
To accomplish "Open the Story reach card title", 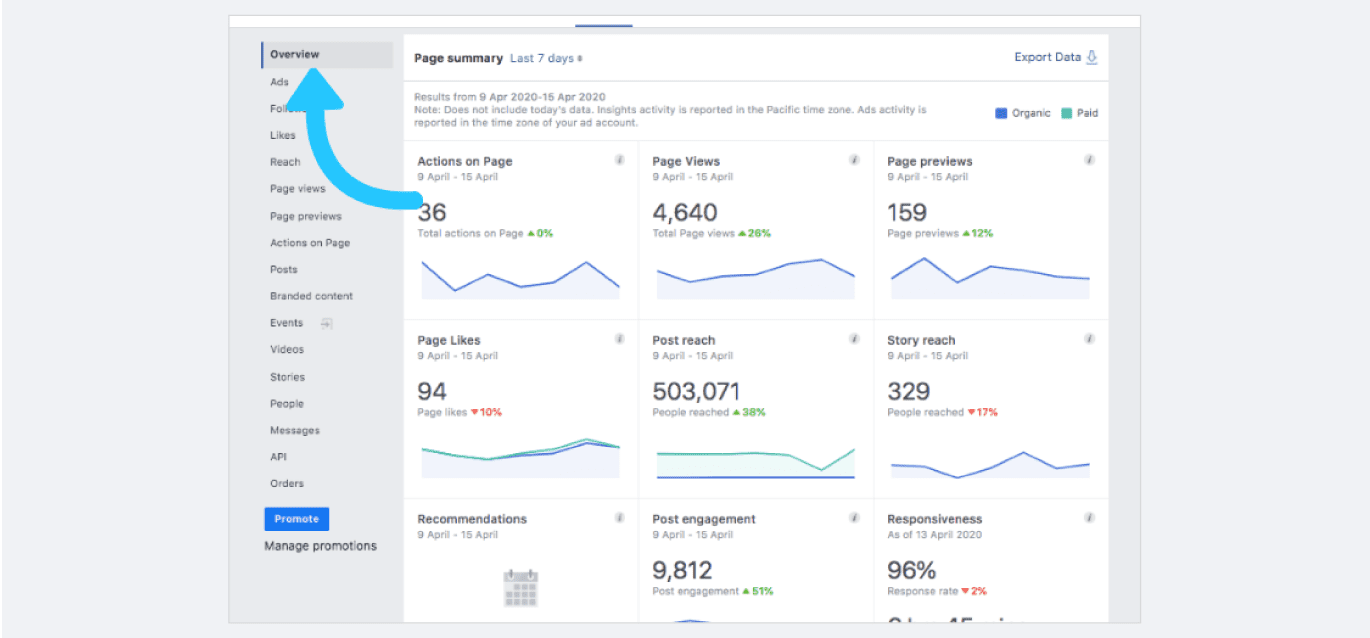I will (921, 340).
